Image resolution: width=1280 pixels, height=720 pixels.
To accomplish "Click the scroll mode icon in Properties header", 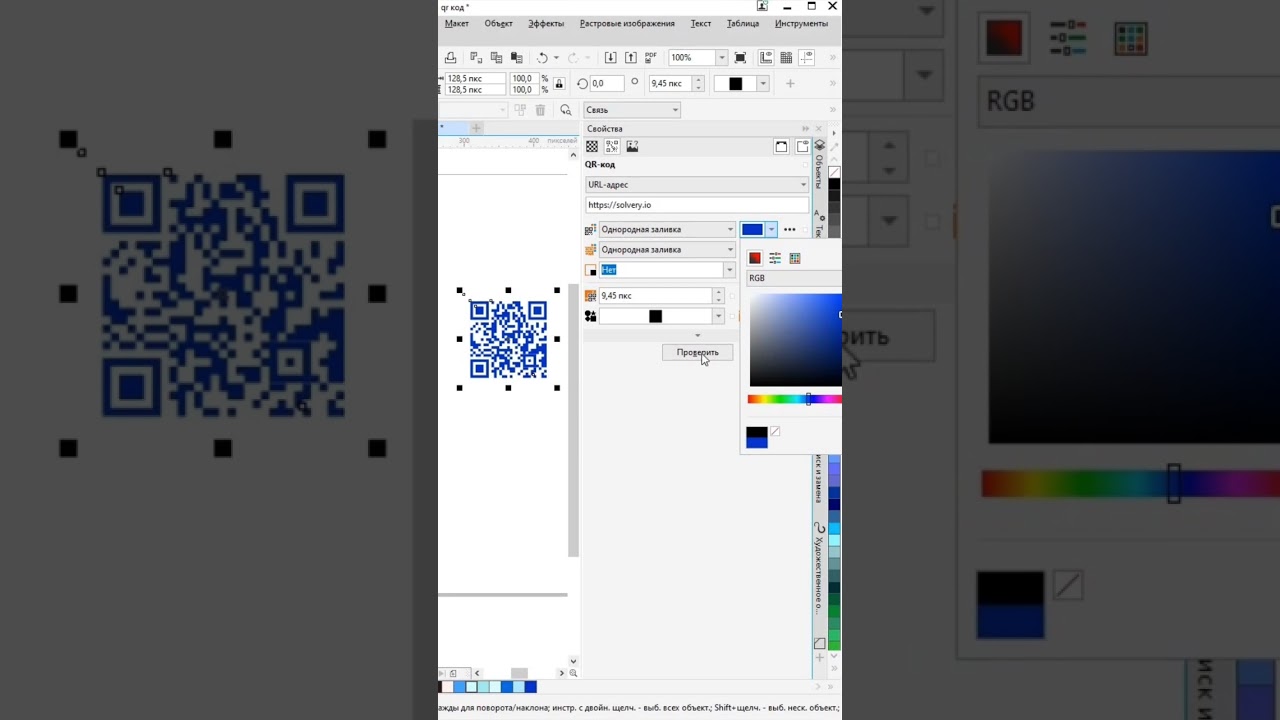I will (781, 146).
